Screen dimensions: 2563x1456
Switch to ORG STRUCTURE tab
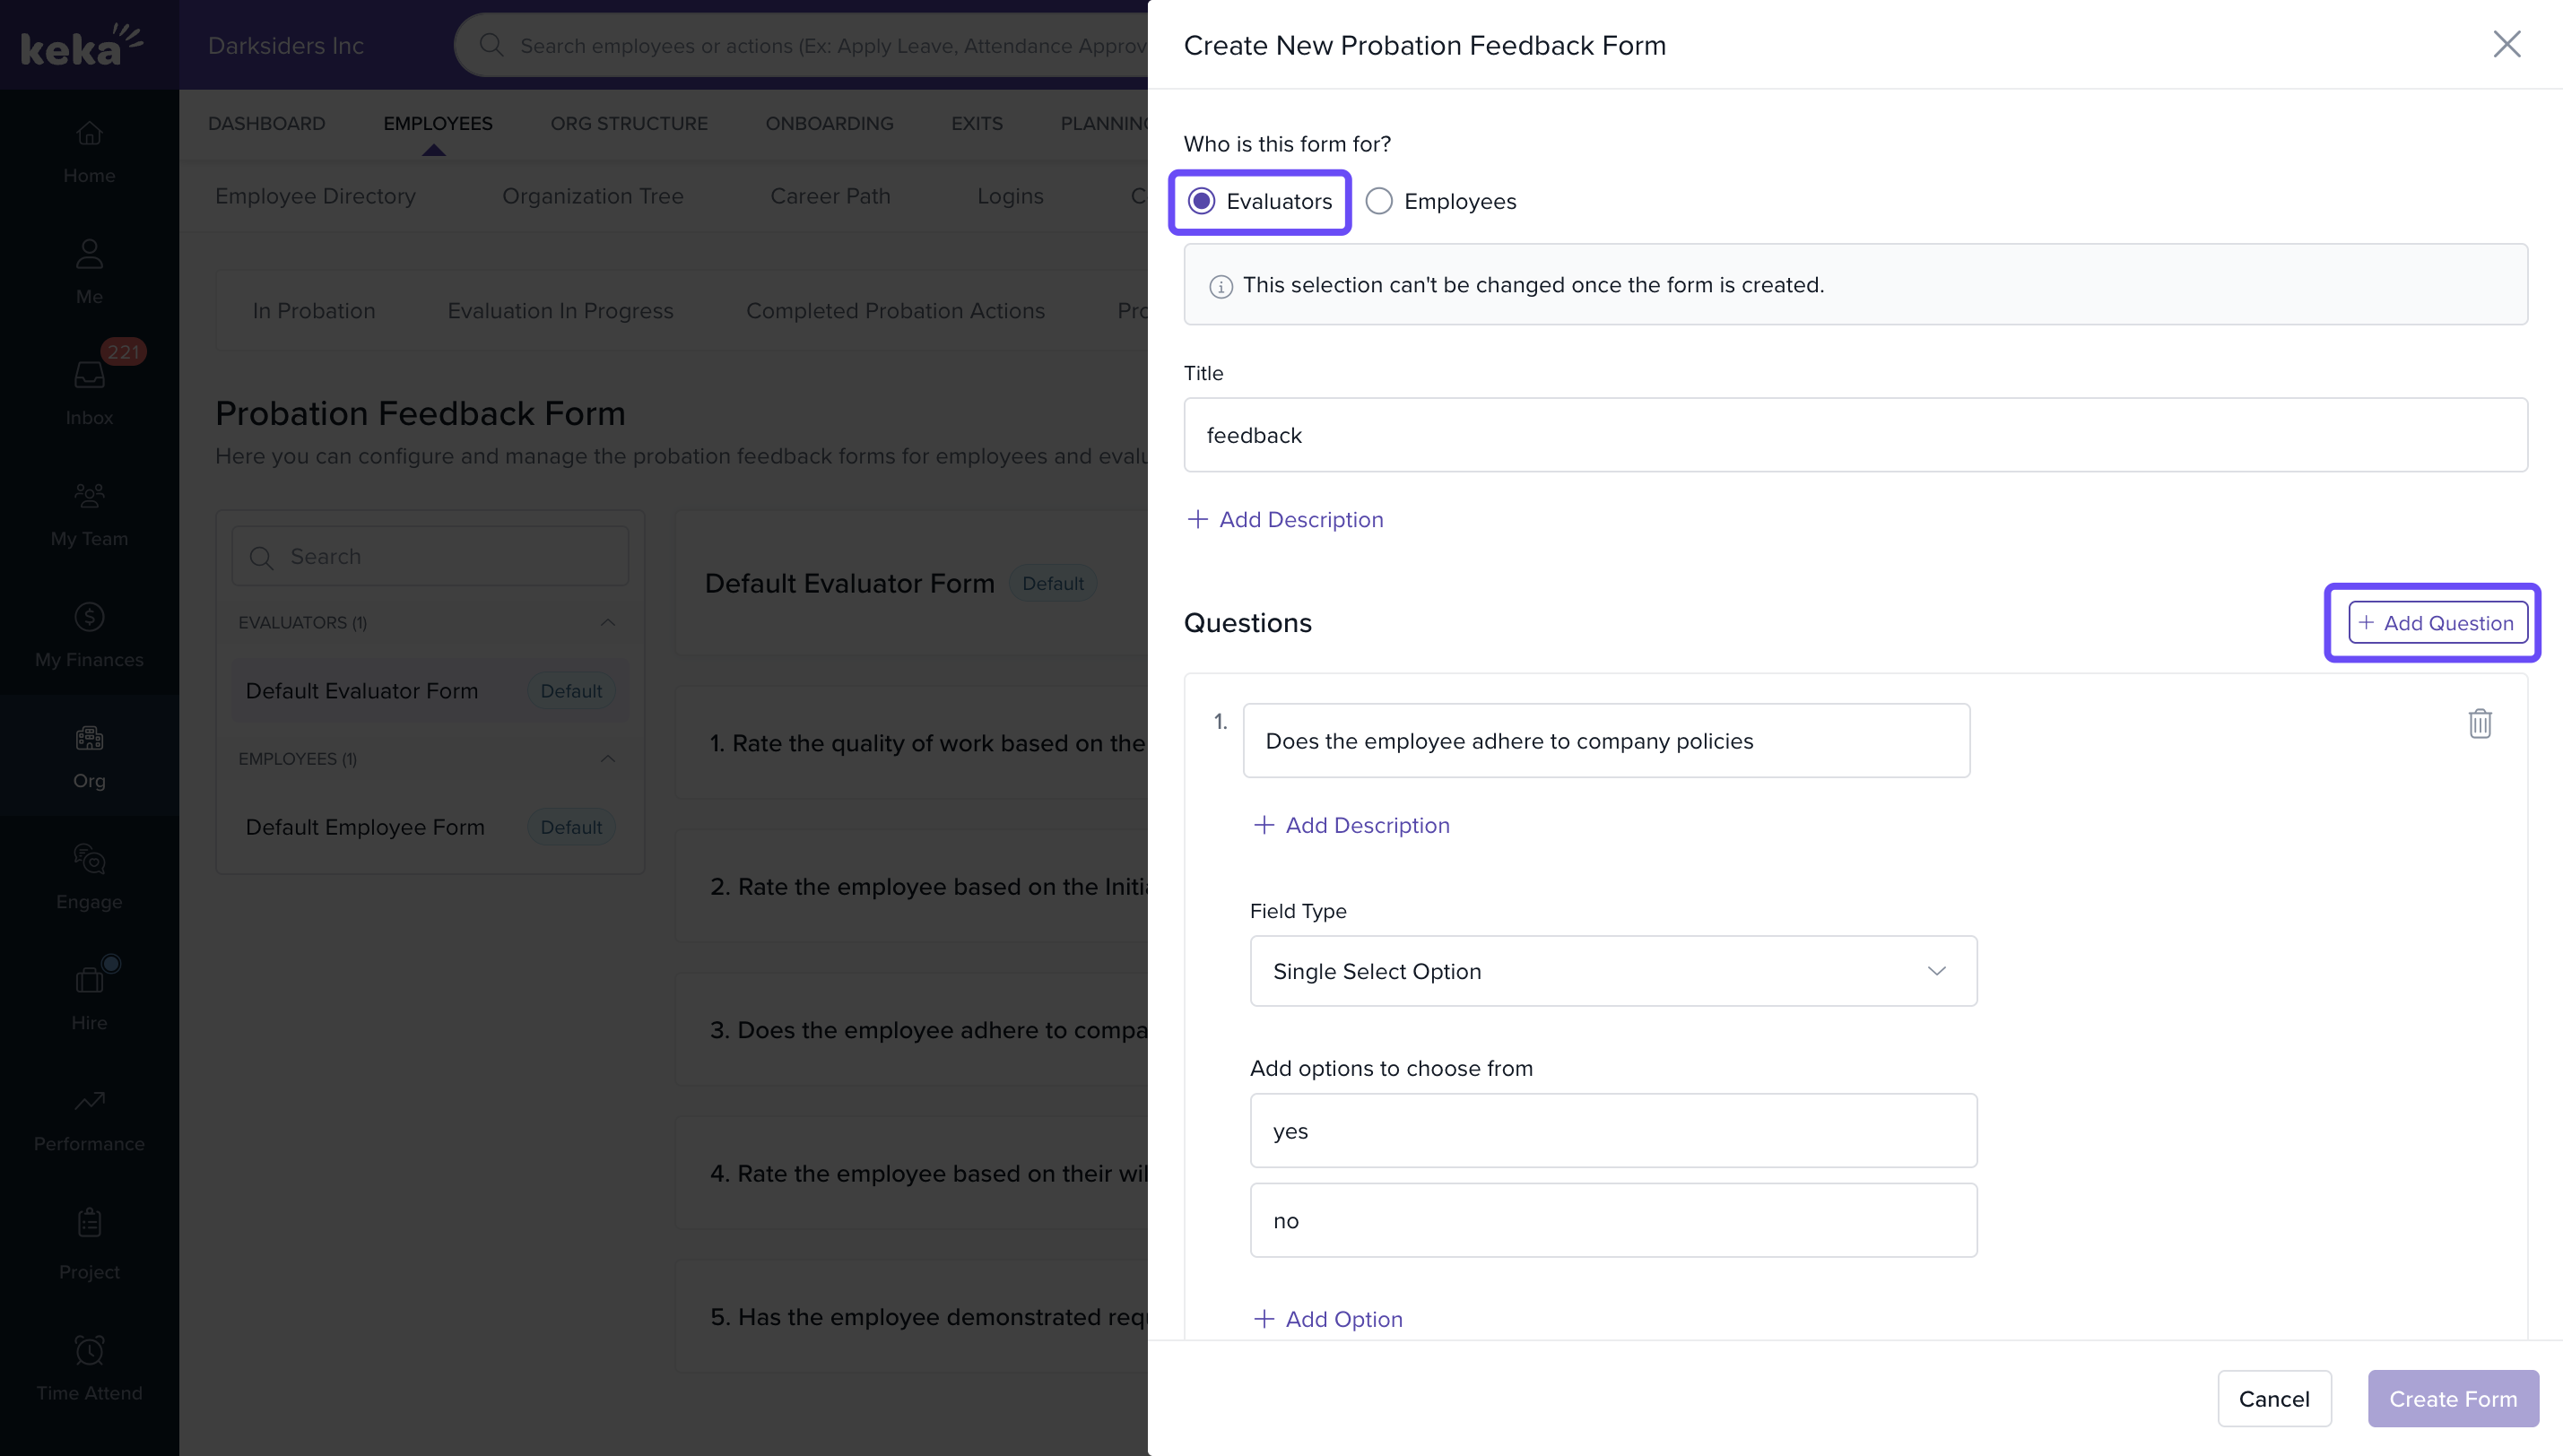[628, 123]
